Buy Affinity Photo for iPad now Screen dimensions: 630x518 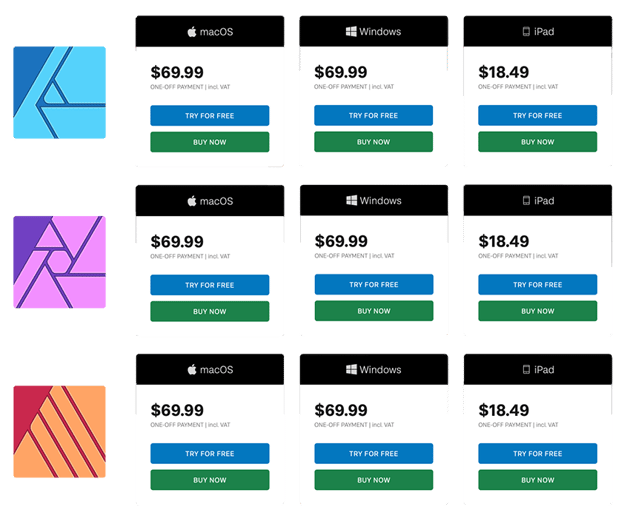(538, 311)
